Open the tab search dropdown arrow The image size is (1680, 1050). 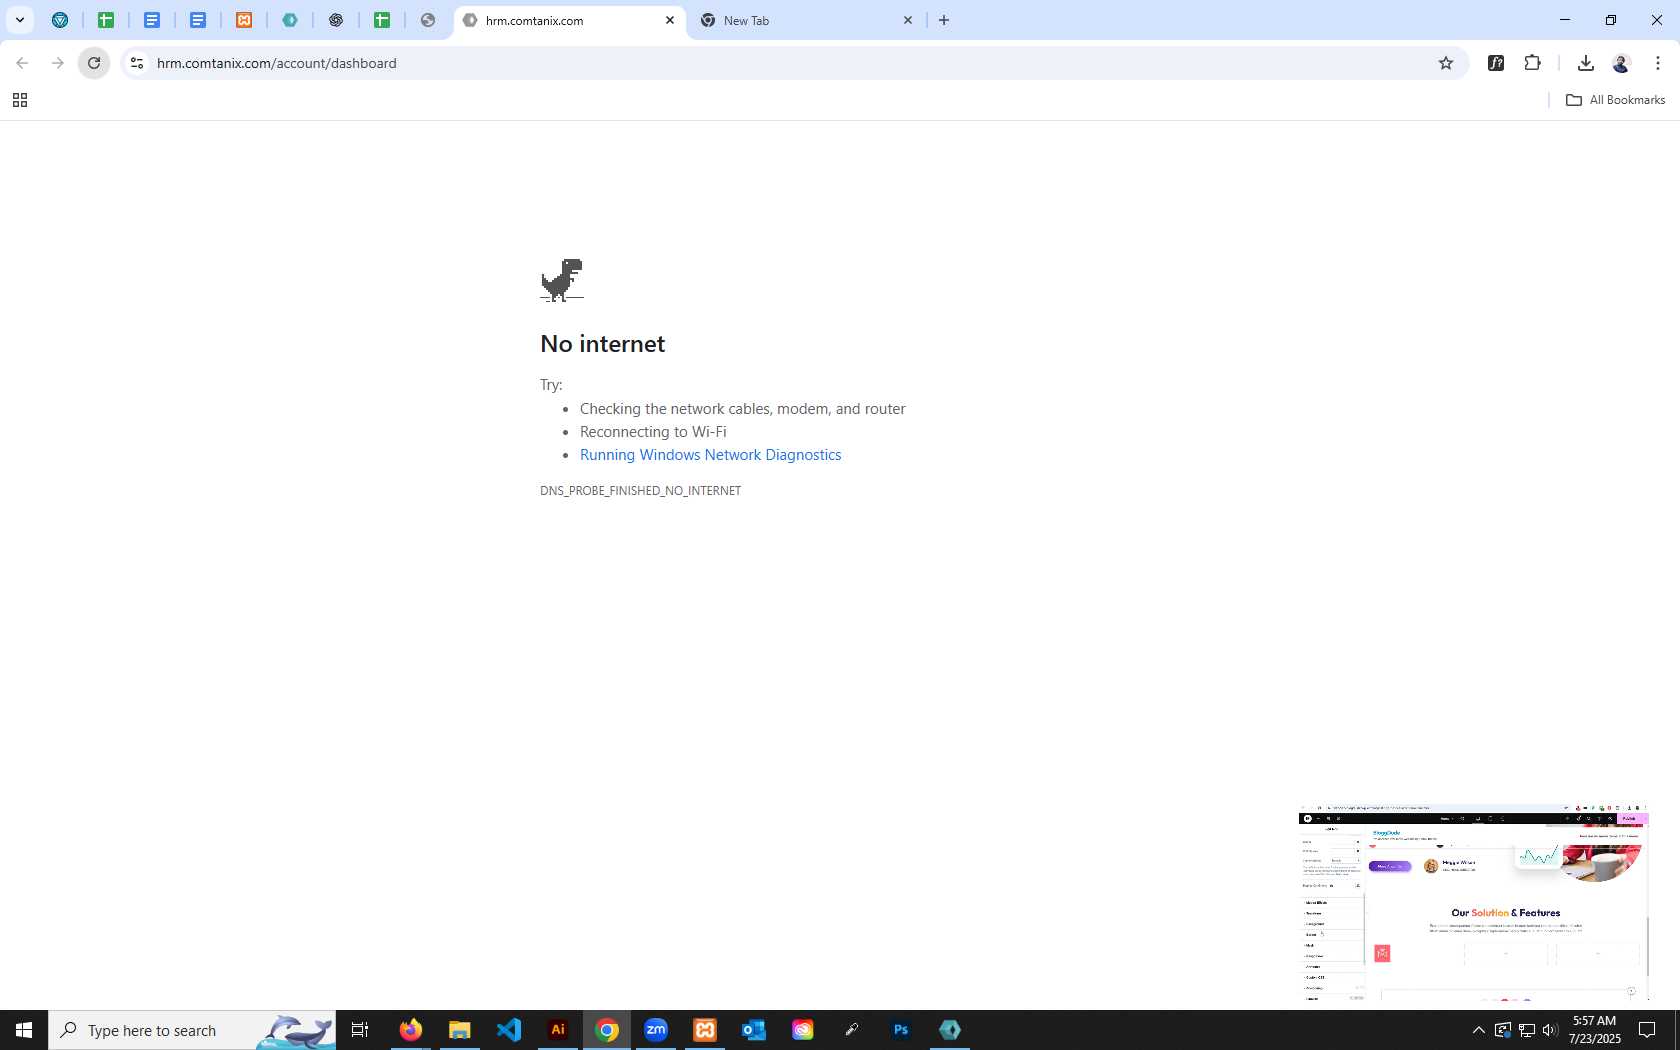20,20
